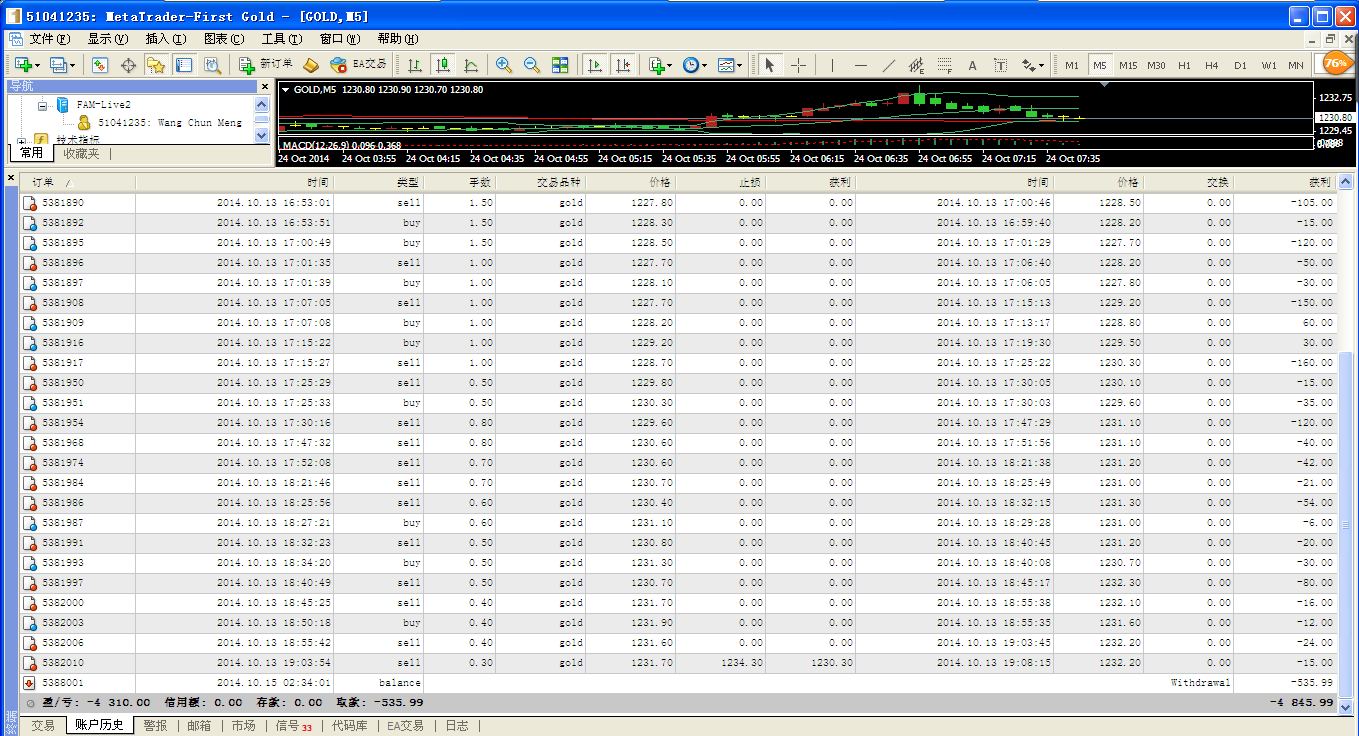The height and width of the screenshot is (736, 1359).
Task: Expand the 技术指标 indicators node
Action: coord(22,140)
